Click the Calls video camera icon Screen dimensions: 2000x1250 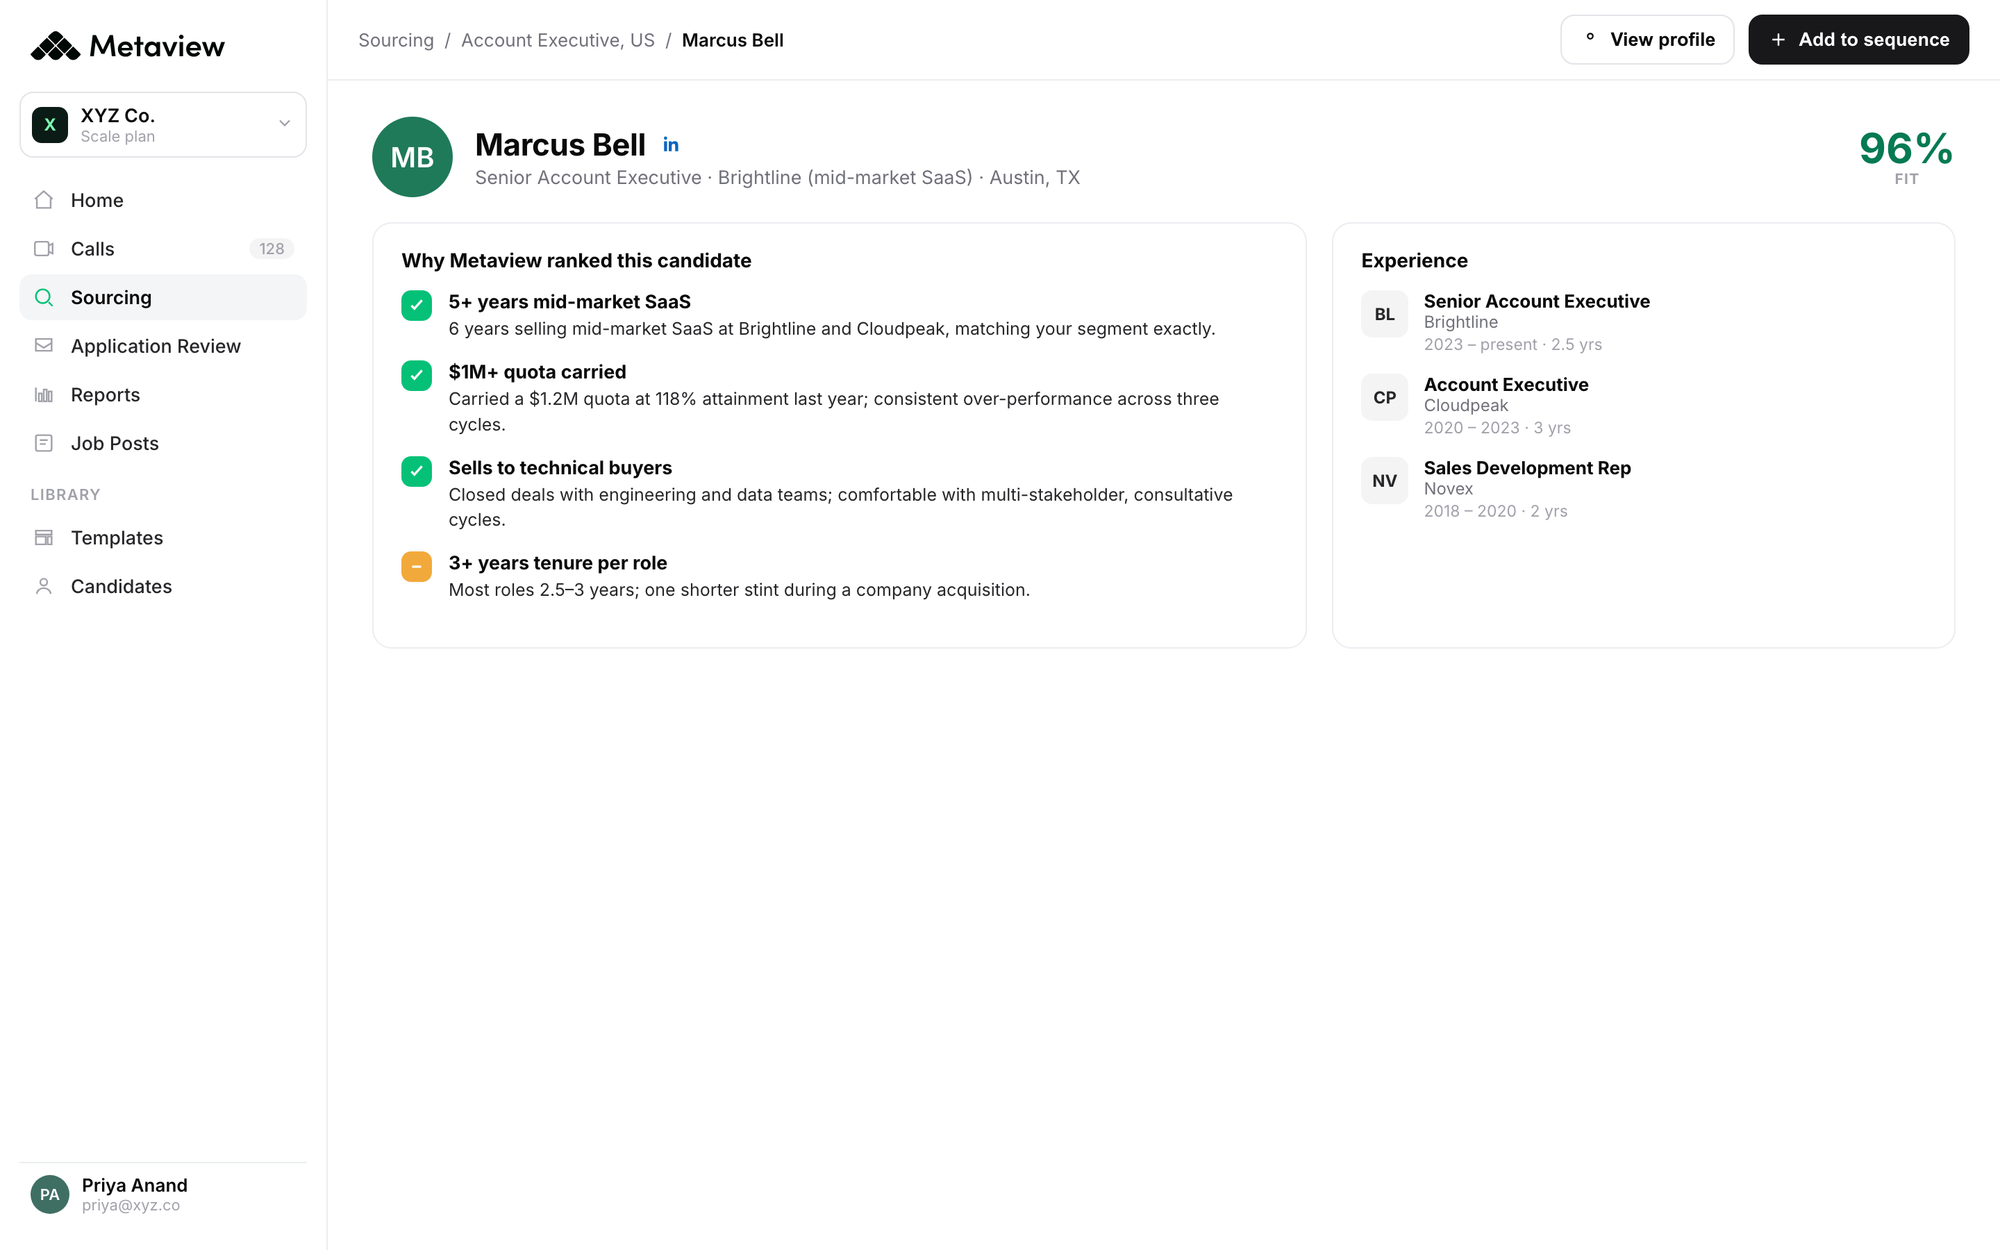[44, 249]
